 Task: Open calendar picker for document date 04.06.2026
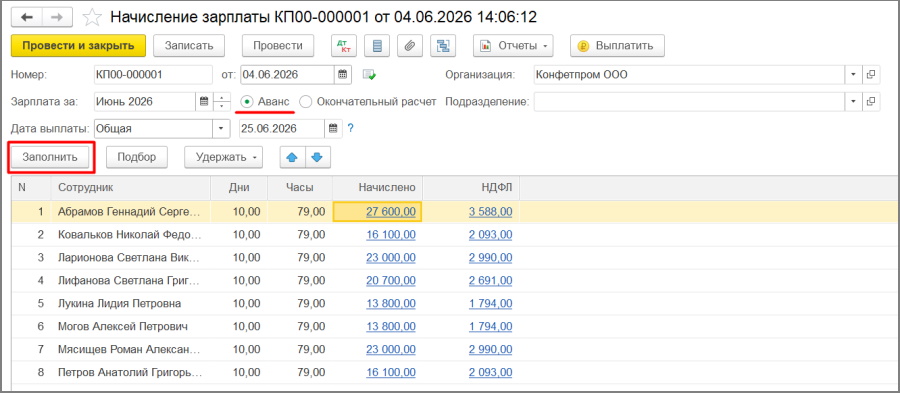pyautogui.click(x=343, y=74)
